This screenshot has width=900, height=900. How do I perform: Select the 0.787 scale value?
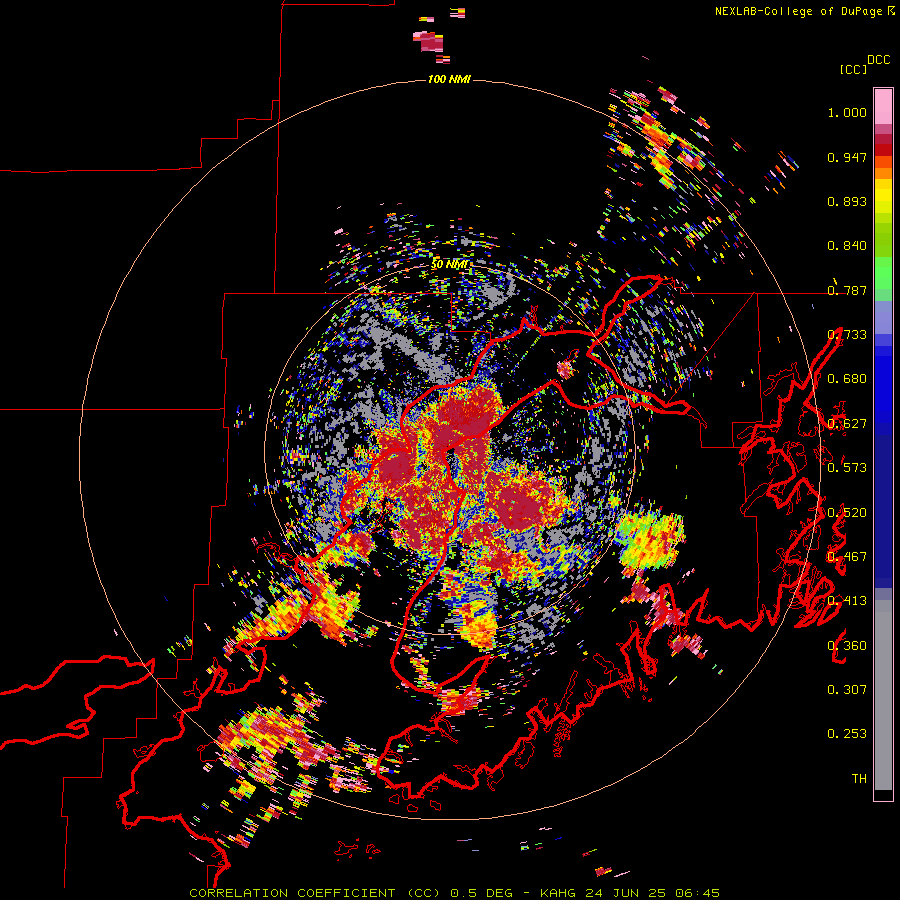tap(847, 290)
